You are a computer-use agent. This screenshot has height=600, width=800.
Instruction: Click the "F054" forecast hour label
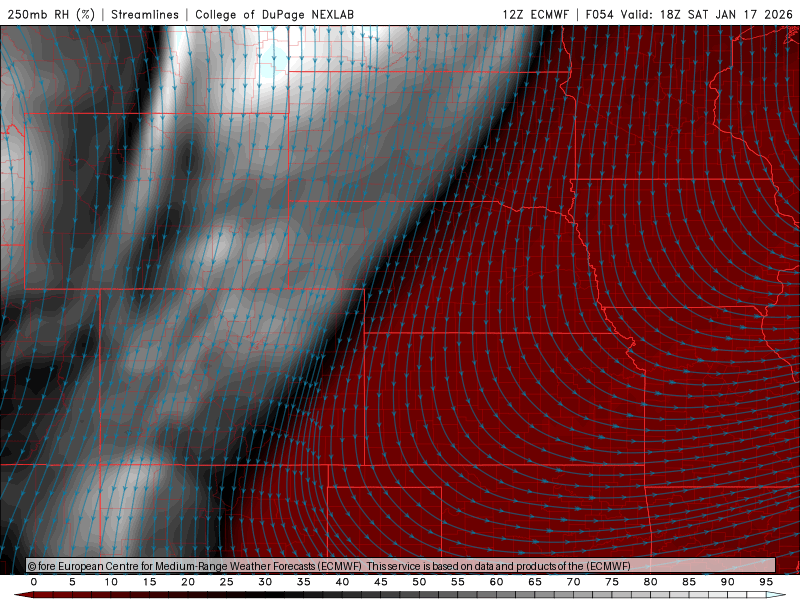(x=599, y=14)
